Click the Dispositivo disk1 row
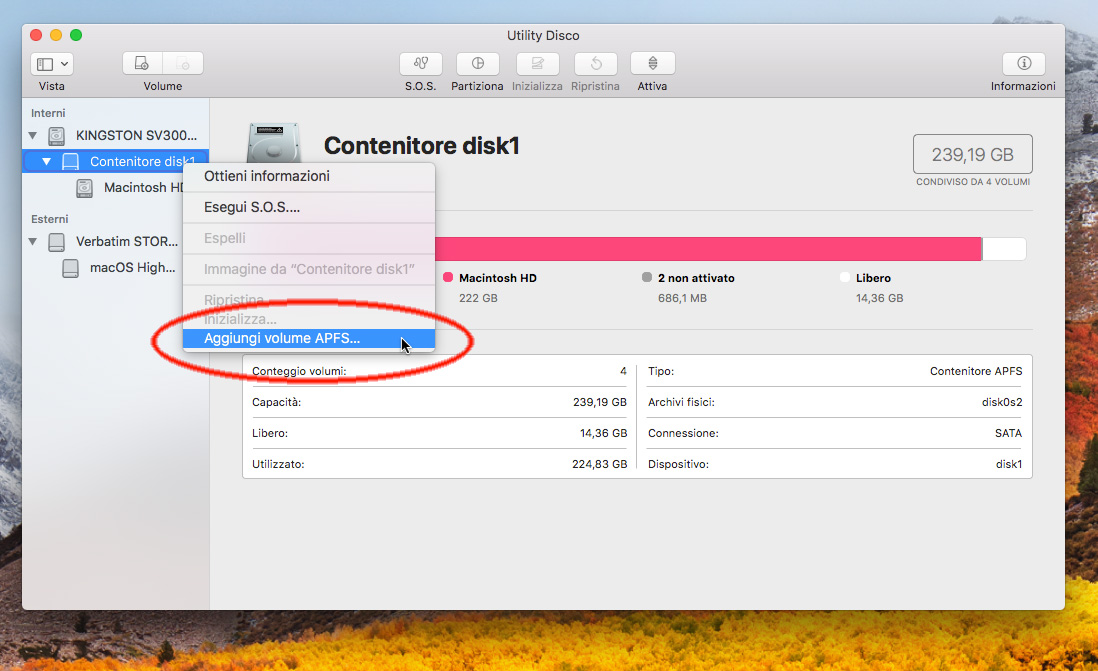The width and height of the screenshot is (1098, 671). [x=835, y=464]
